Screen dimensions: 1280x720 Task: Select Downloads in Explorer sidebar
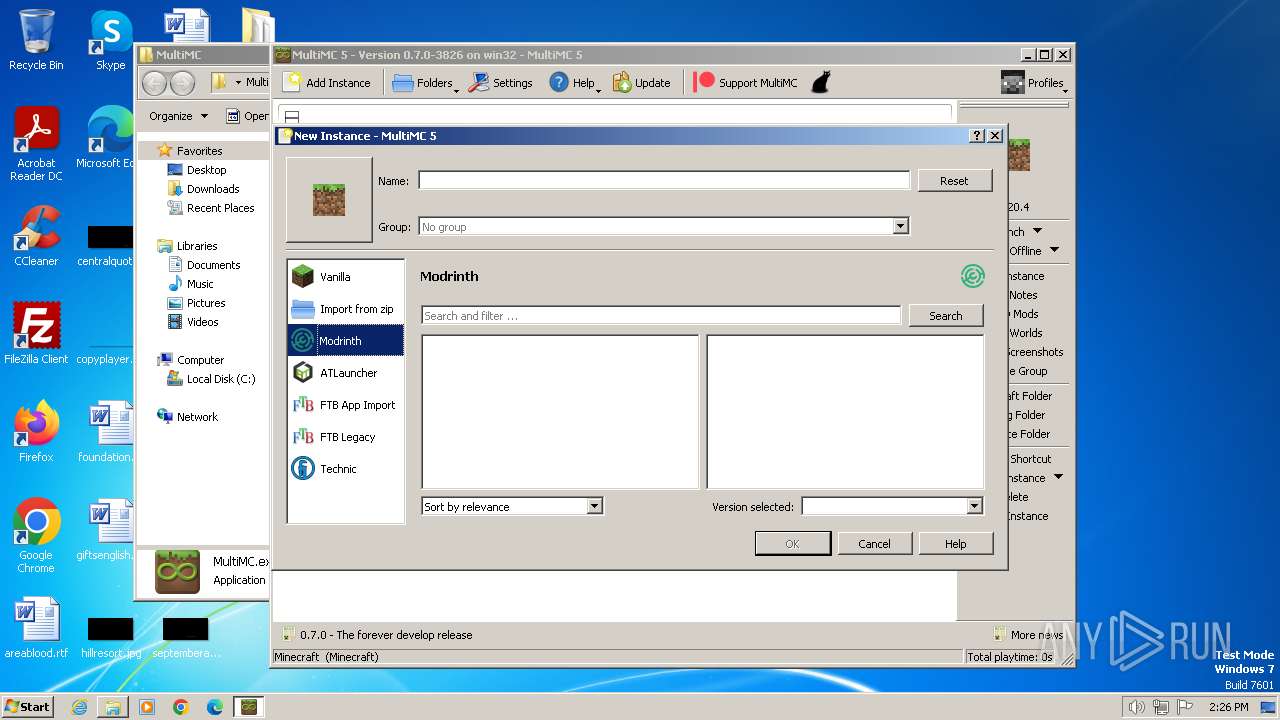coord(213,189)
